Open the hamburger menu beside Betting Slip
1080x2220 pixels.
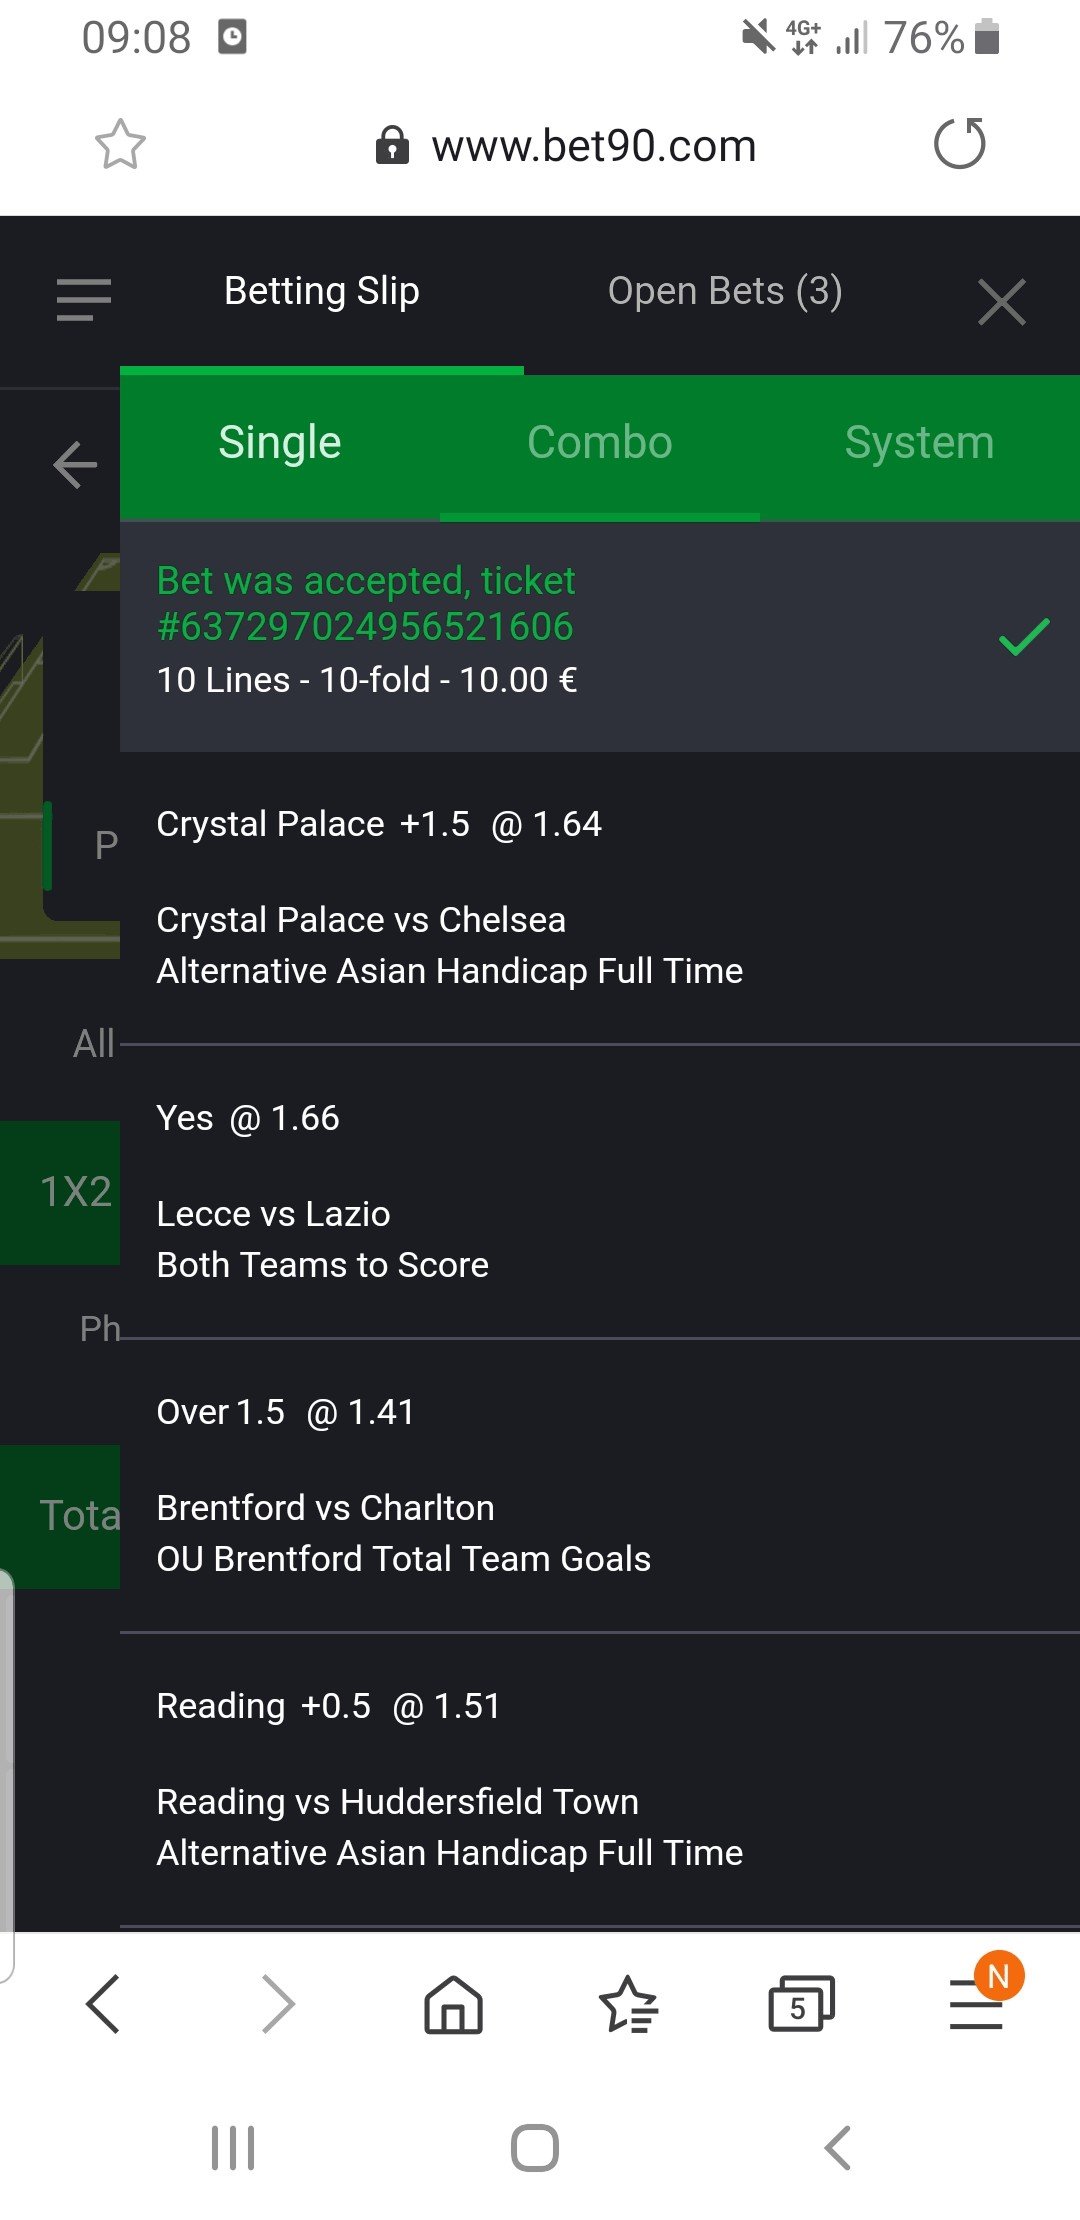point(84,299)
